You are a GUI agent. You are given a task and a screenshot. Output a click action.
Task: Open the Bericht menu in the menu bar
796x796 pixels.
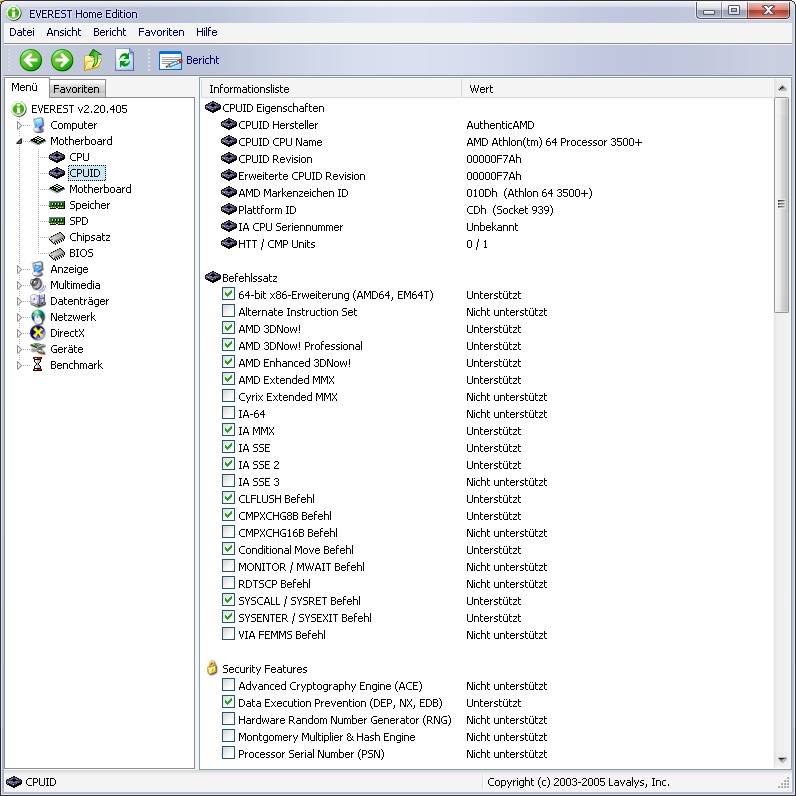coord(109,32)
